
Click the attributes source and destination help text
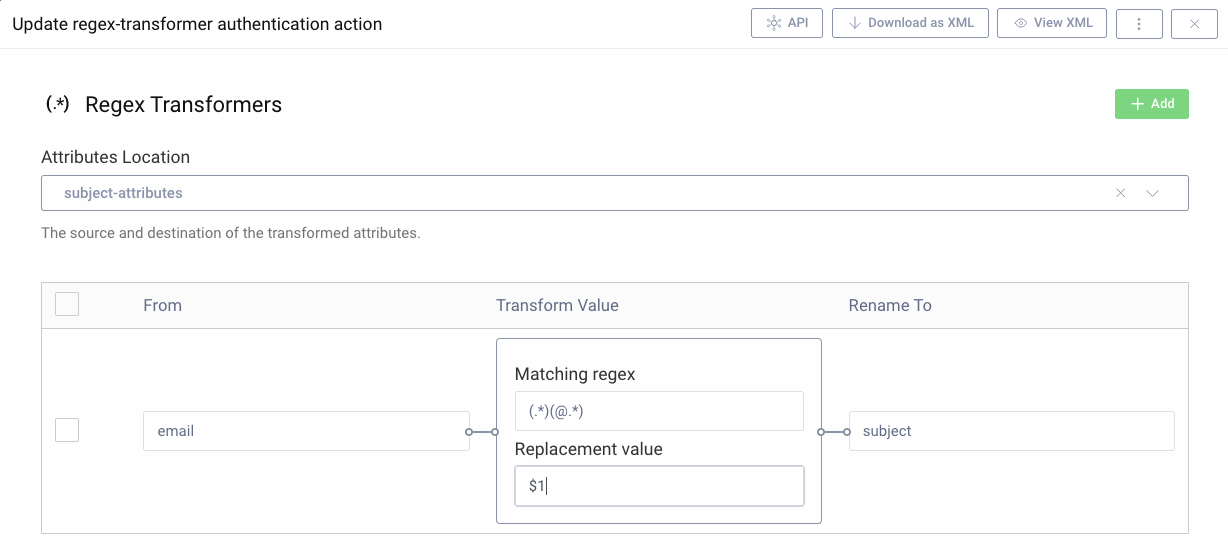click(x=231, y=233)
